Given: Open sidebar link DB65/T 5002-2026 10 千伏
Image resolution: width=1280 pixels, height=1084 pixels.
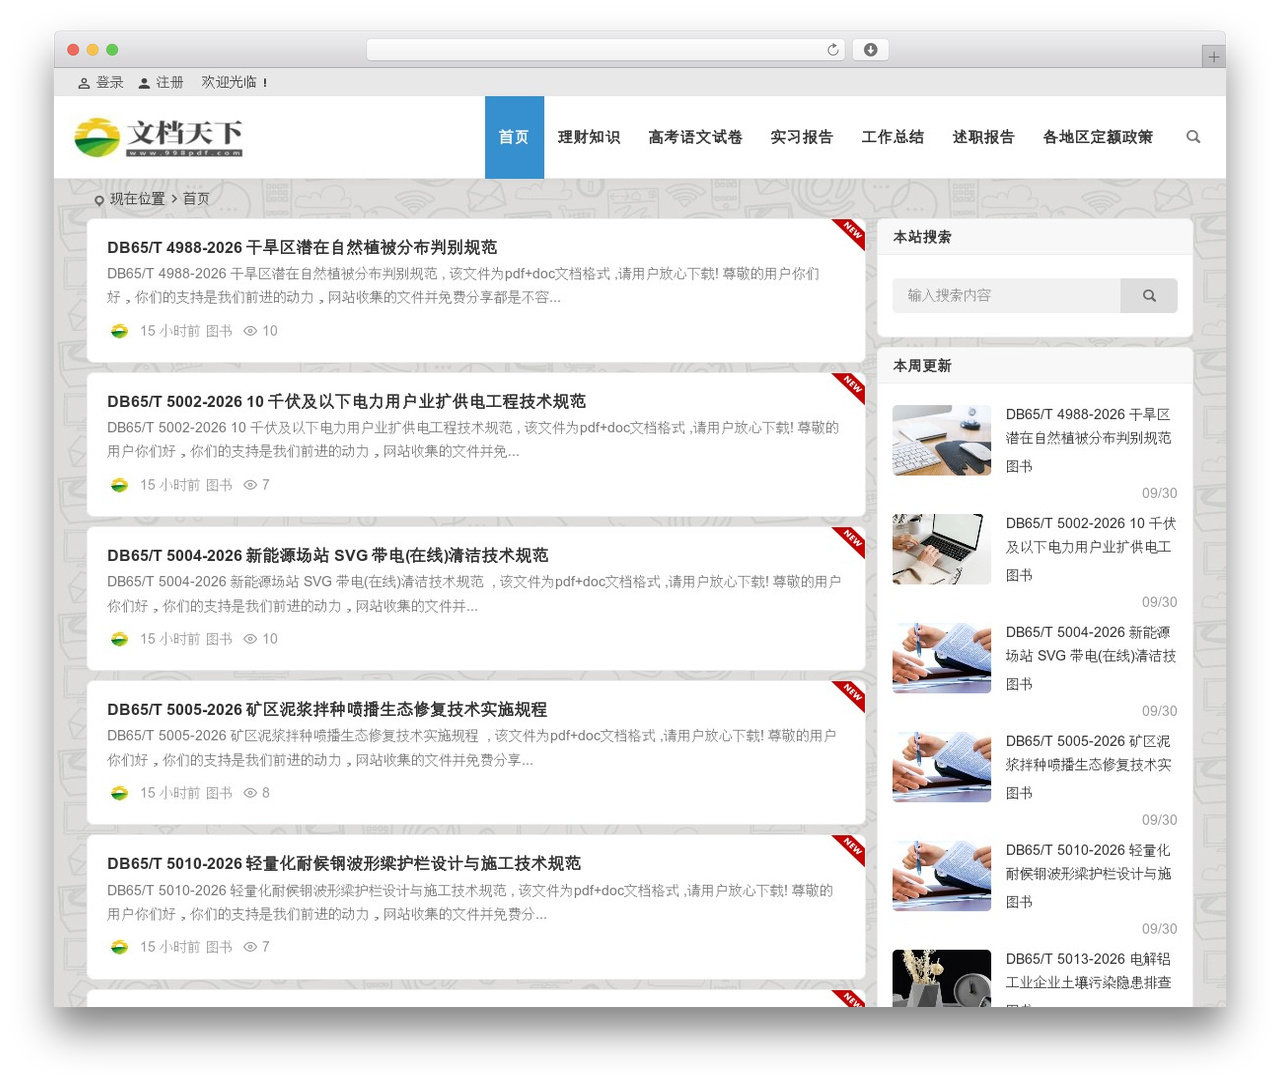Looking at the screenshot, I should pos(1091,535).
